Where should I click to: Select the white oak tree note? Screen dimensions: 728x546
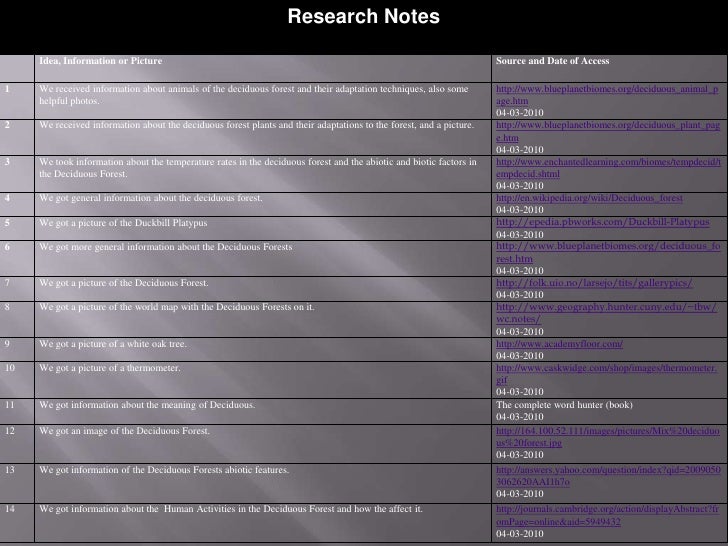tap(113, 344)
